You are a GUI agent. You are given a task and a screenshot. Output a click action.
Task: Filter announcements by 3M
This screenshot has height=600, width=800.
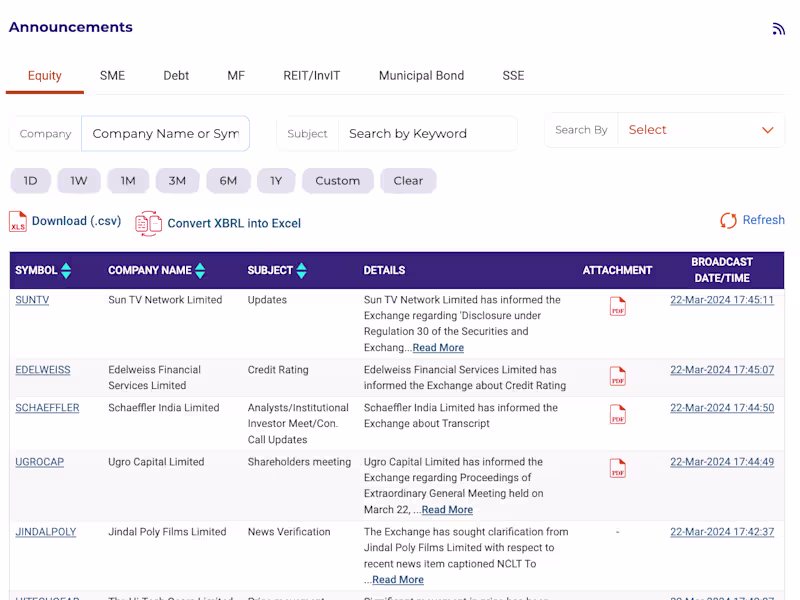point(177,181)
